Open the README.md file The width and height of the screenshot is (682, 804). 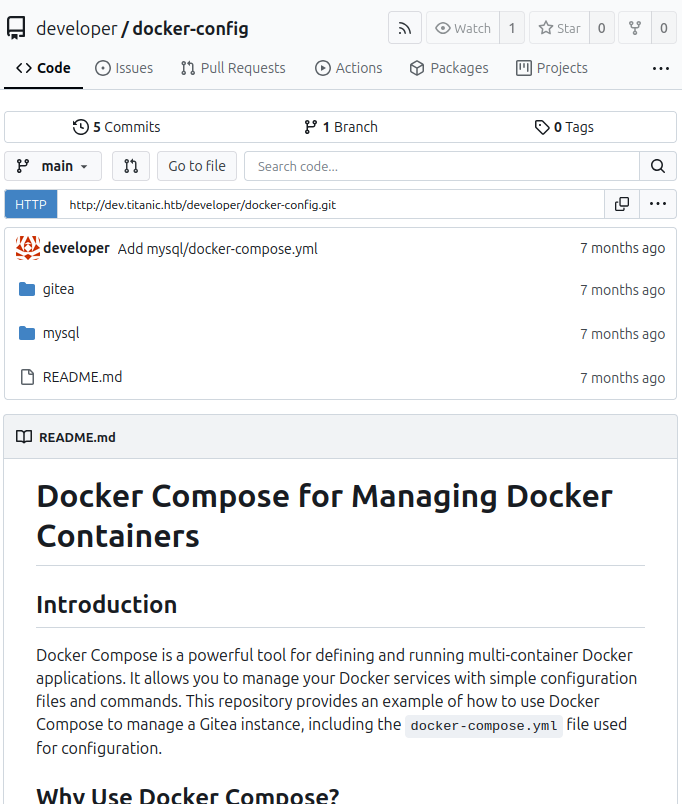coord(82,377)
